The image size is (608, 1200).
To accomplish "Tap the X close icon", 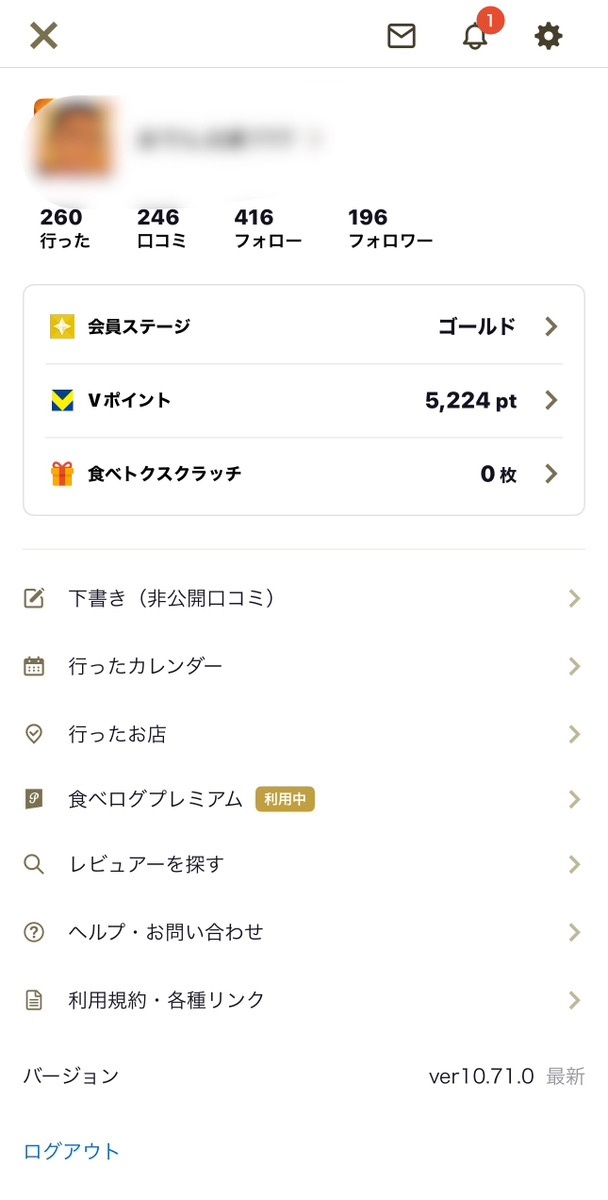I will [44, 36].
